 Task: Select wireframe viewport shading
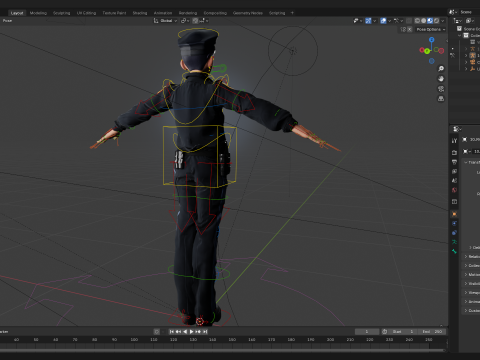[417, 21]
